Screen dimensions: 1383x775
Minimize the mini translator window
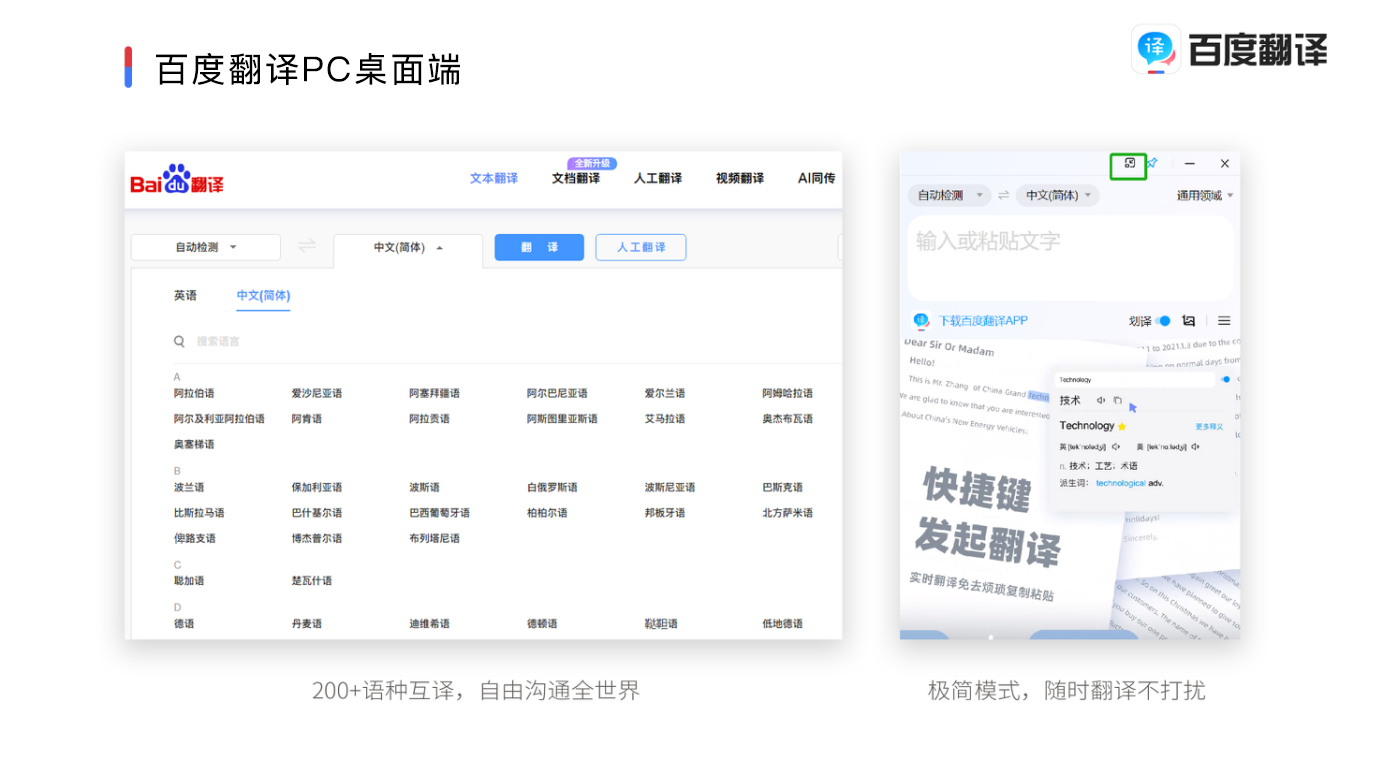pos(1190,163)
